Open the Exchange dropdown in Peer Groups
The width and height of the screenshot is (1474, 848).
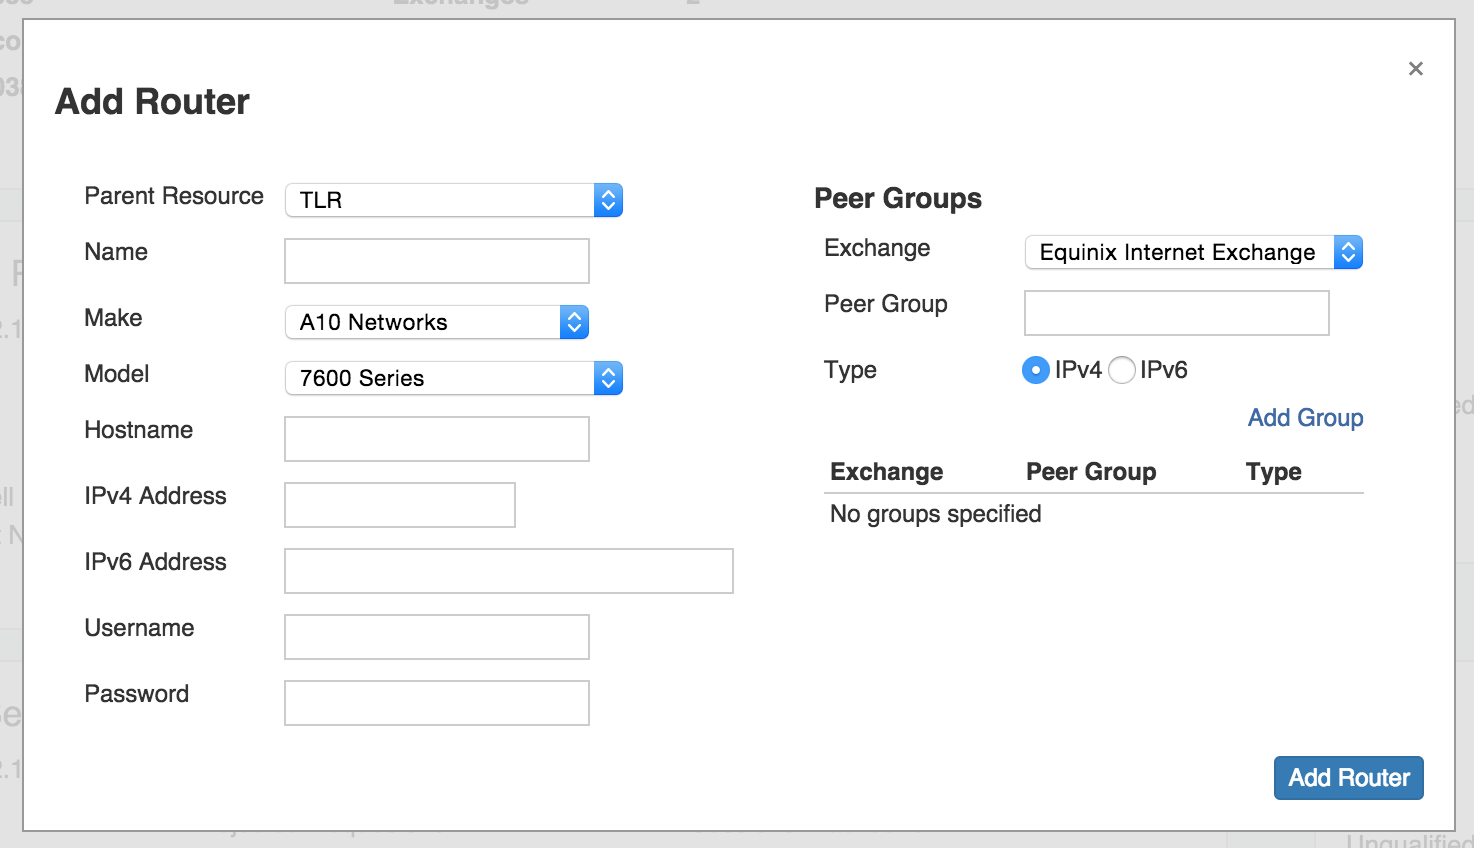tap(1193, 252)
